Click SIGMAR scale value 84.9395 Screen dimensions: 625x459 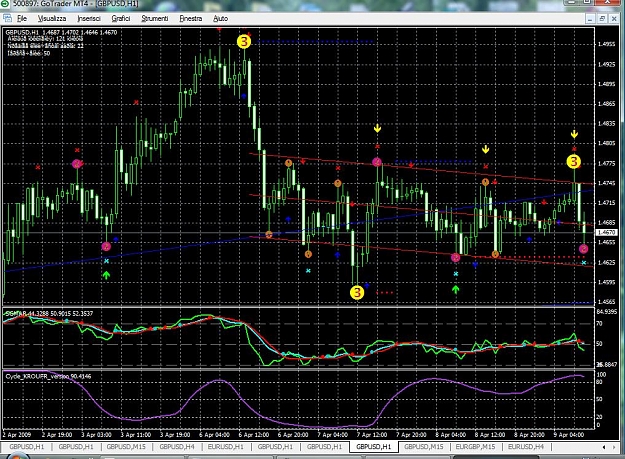607,312
